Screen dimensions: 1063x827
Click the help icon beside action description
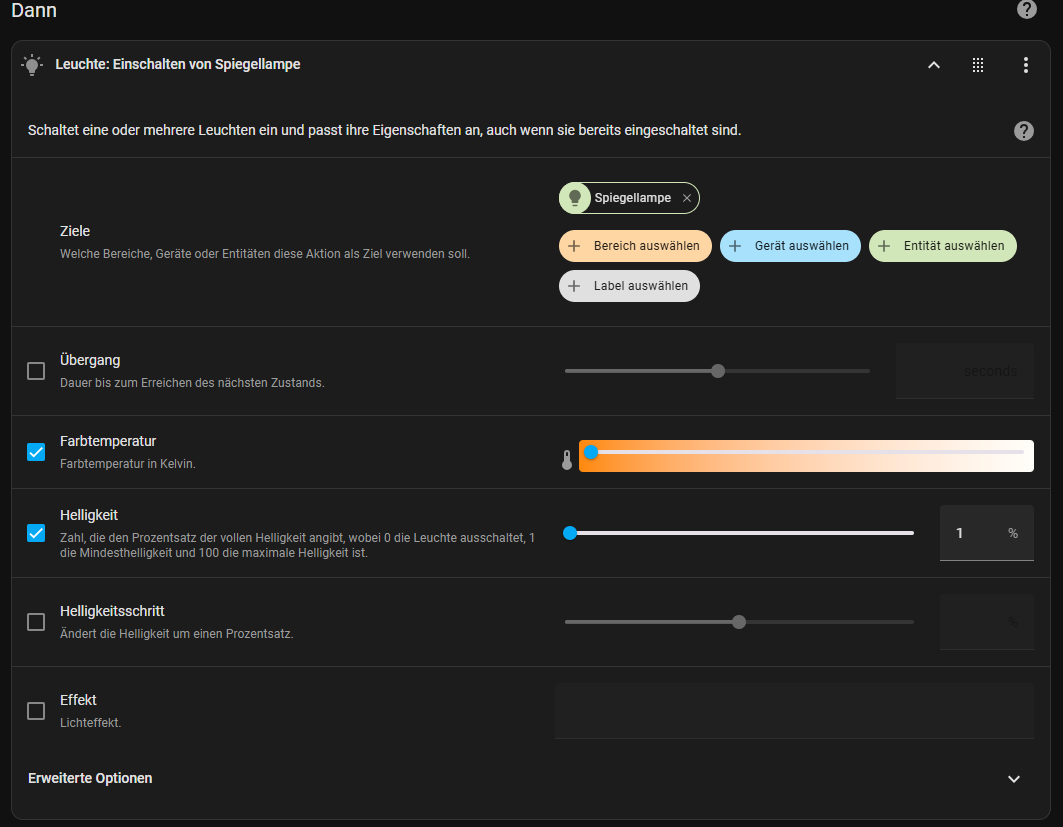pyautogui.click(x=1023, y=131)
